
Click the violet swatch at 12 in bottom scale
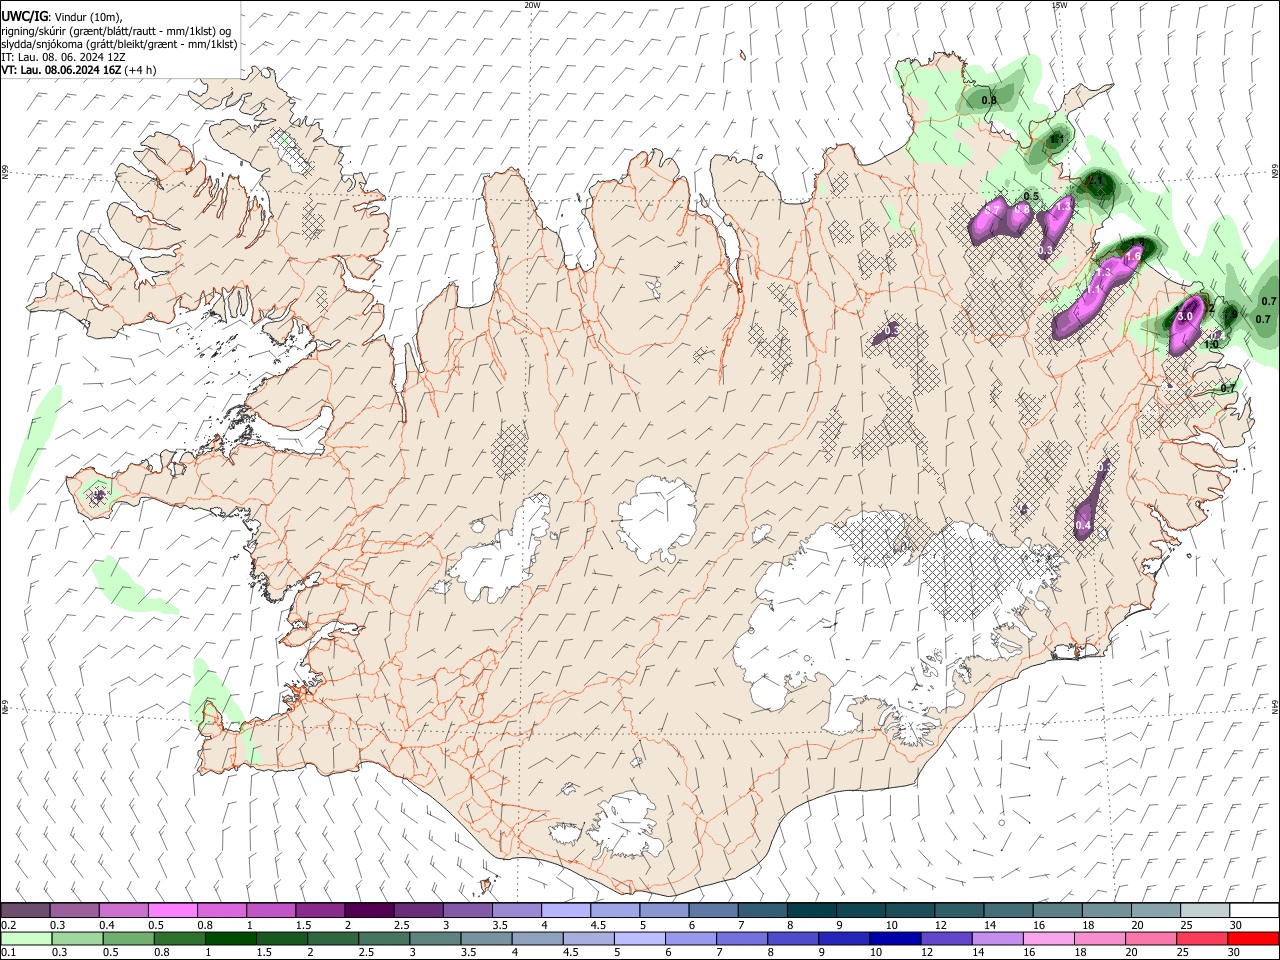coord(945,938)
